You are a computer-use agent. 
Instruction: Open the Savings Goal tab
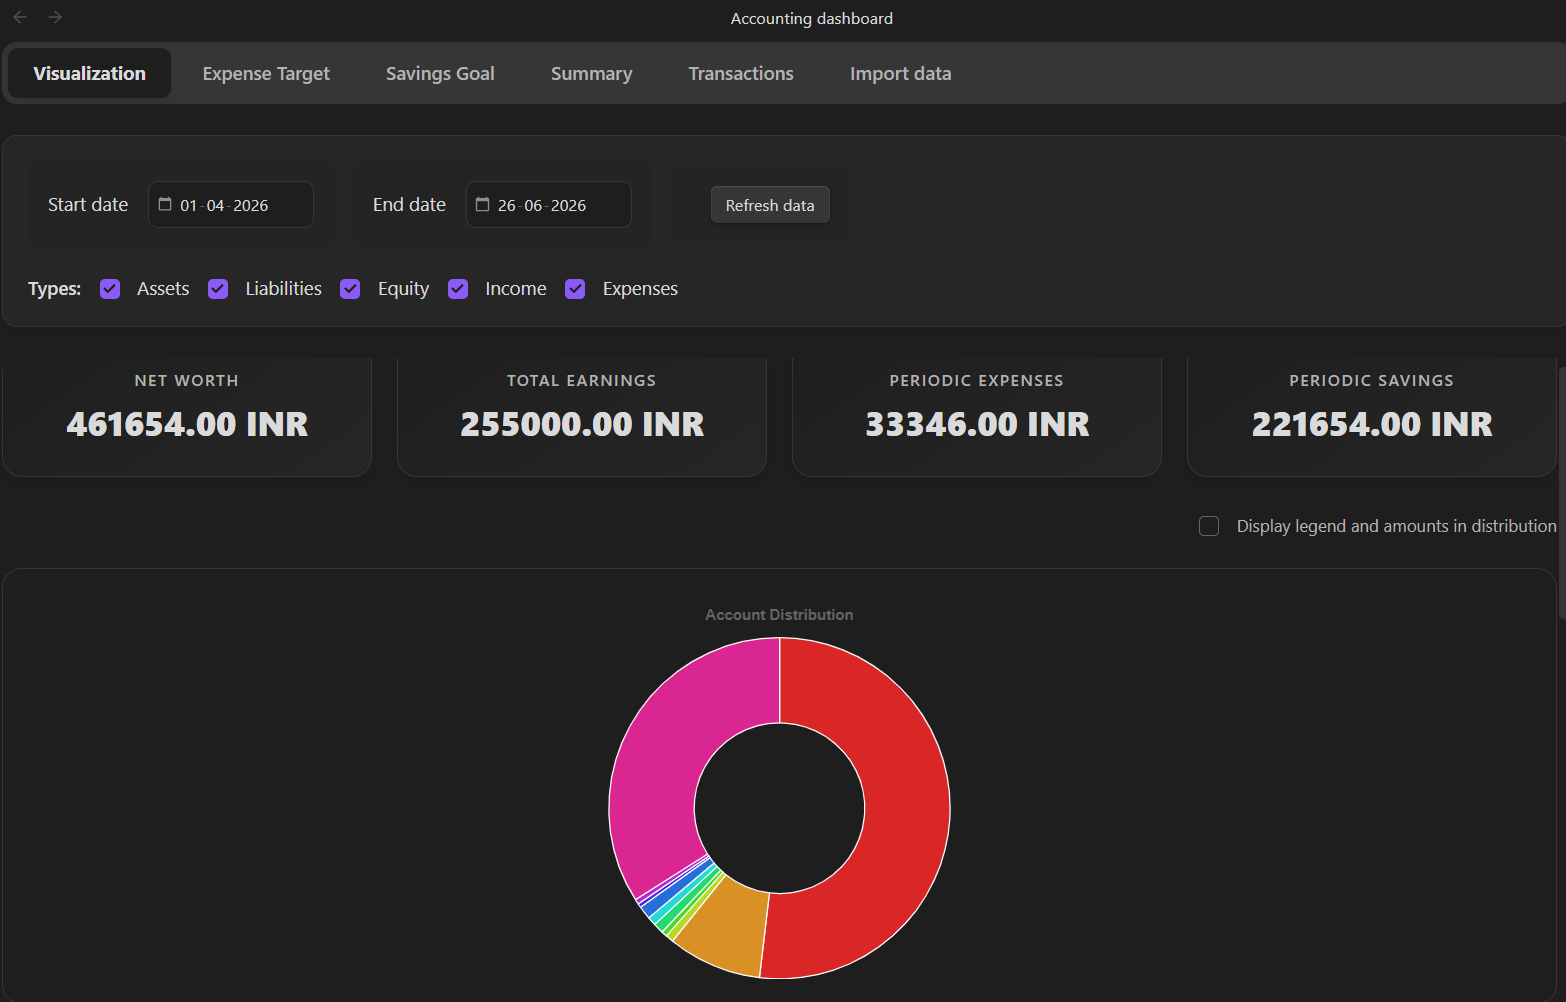coord(440,73)
